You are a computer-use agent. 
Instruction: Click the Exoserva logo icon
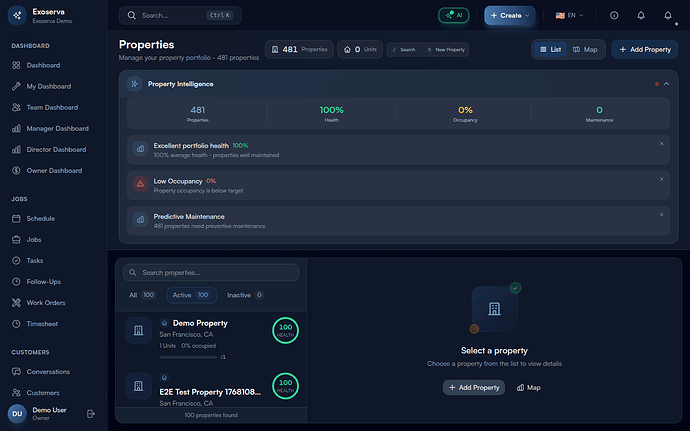point(17,15)
